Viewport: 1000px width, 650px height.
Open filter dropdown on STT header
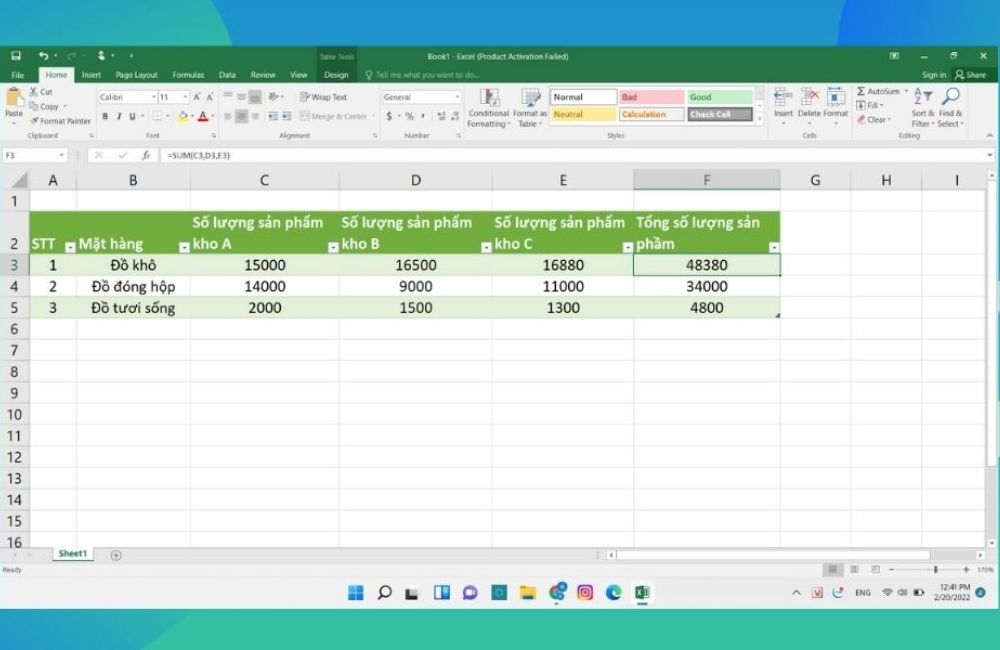tap(70, 247)
